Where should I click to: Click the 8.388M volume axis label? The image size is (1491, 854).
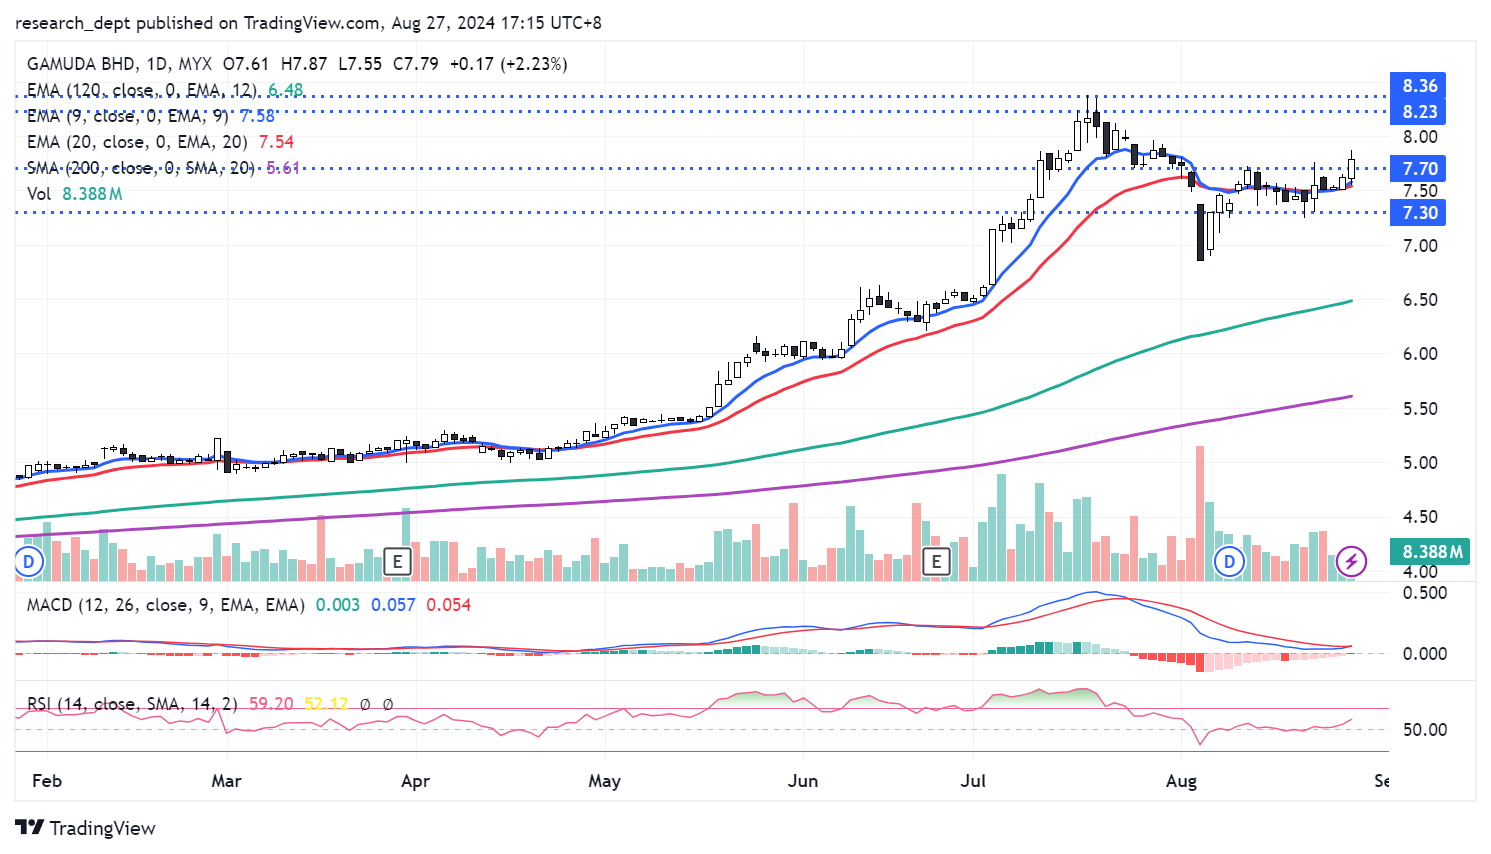(1431, 552)
